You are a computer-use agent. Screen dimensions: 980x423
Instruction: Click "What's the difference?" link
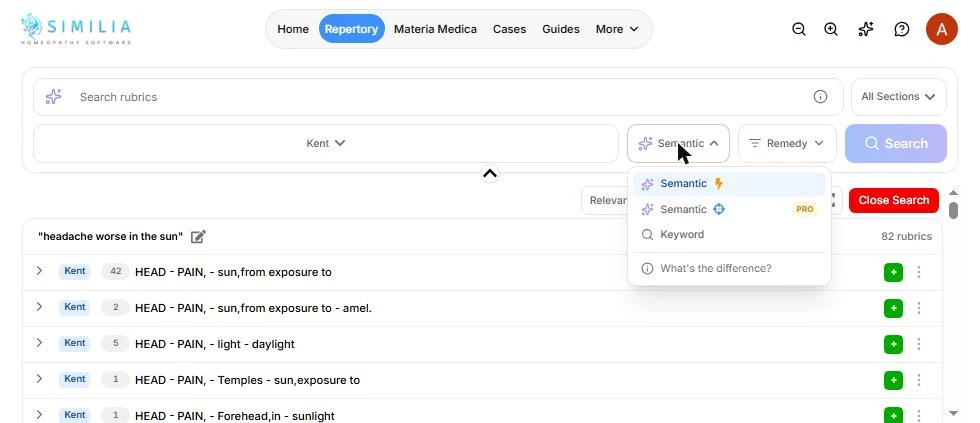[x=716, y=269]
